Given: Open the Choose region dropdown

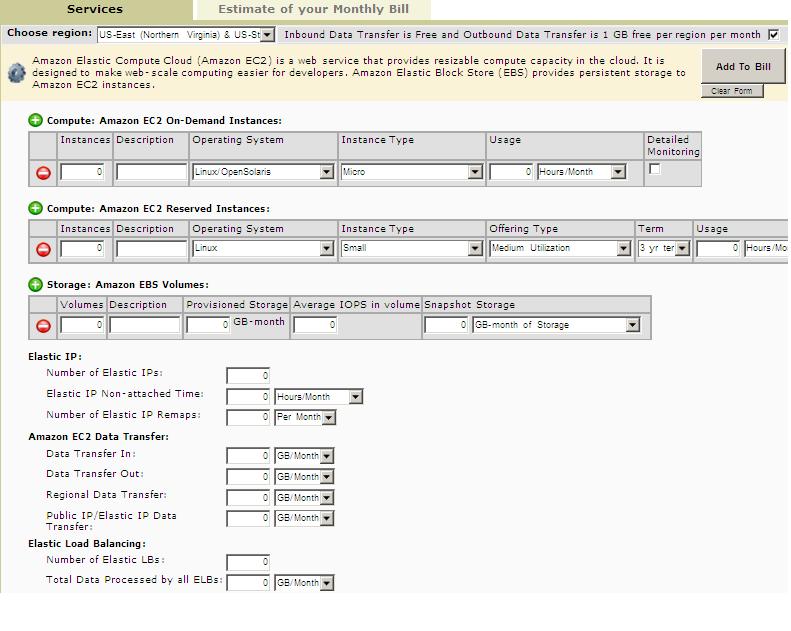Looking at the screenshot, I should [186, 34].
